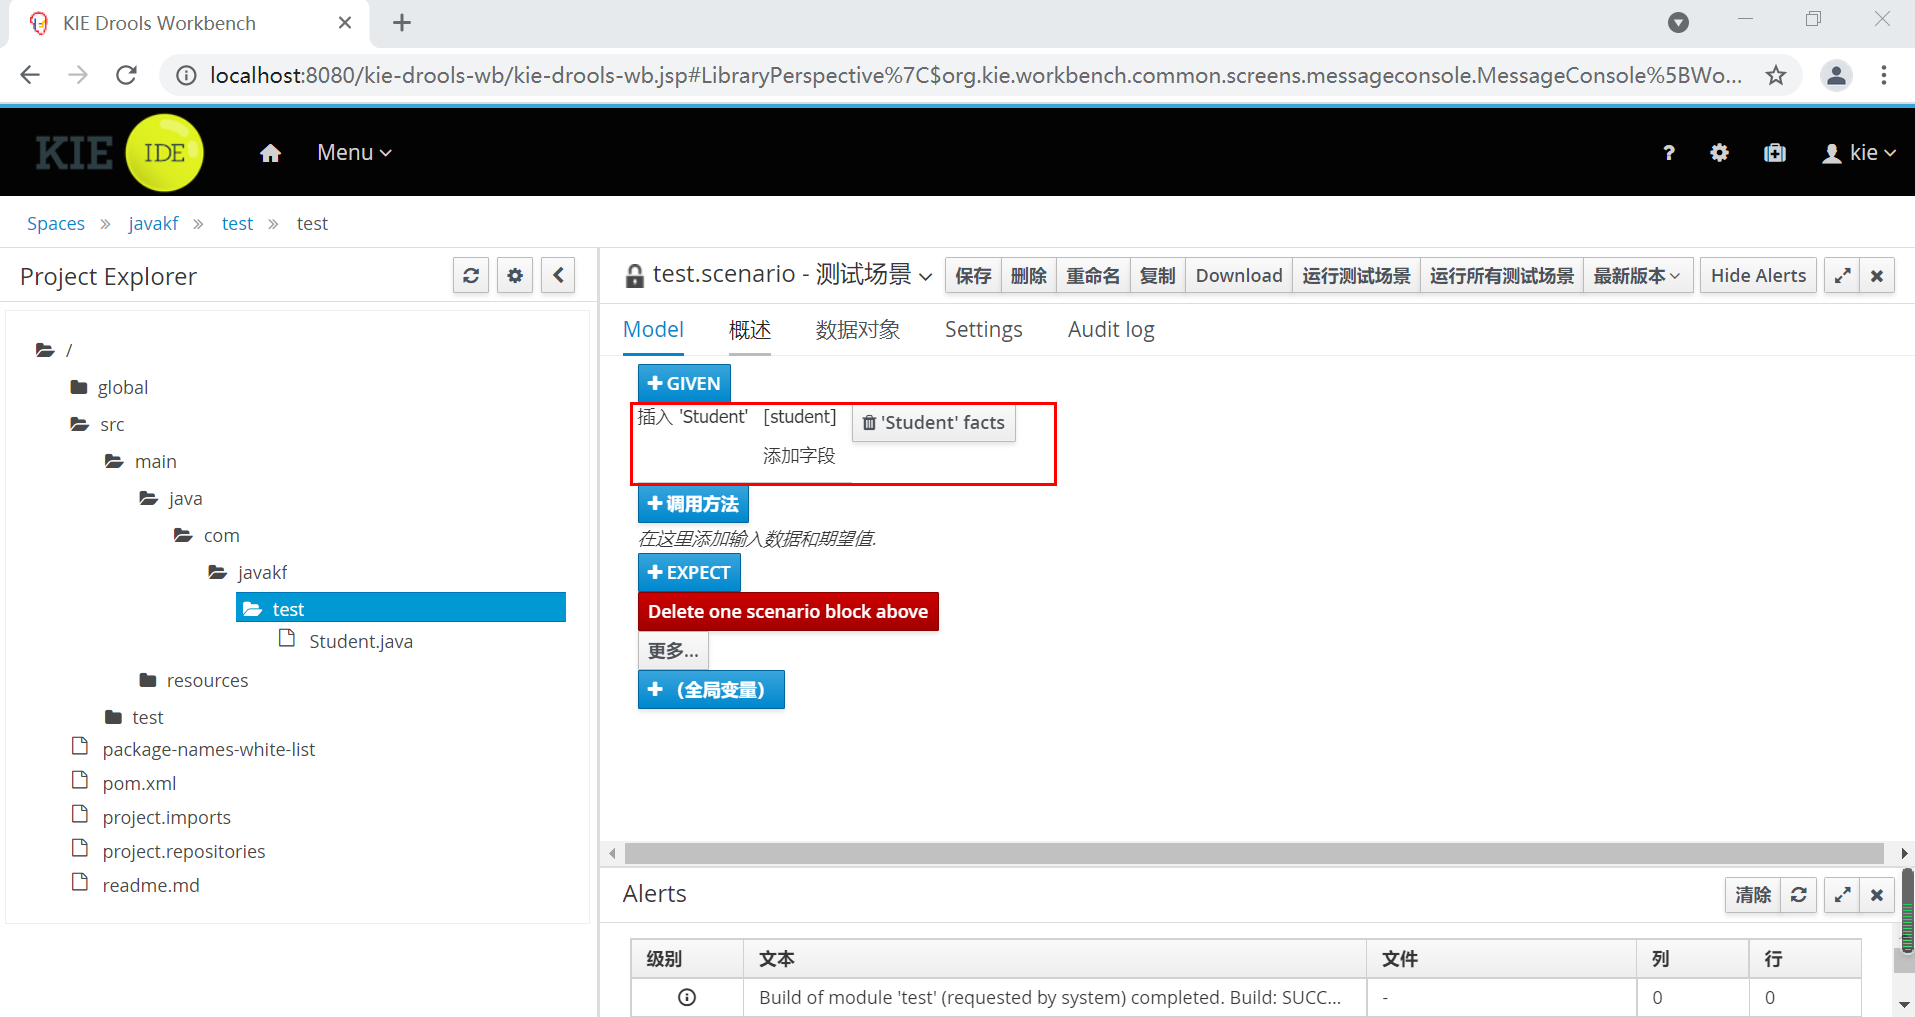
Task: Click the 调用方法 call method button
Action: point(693,504)
